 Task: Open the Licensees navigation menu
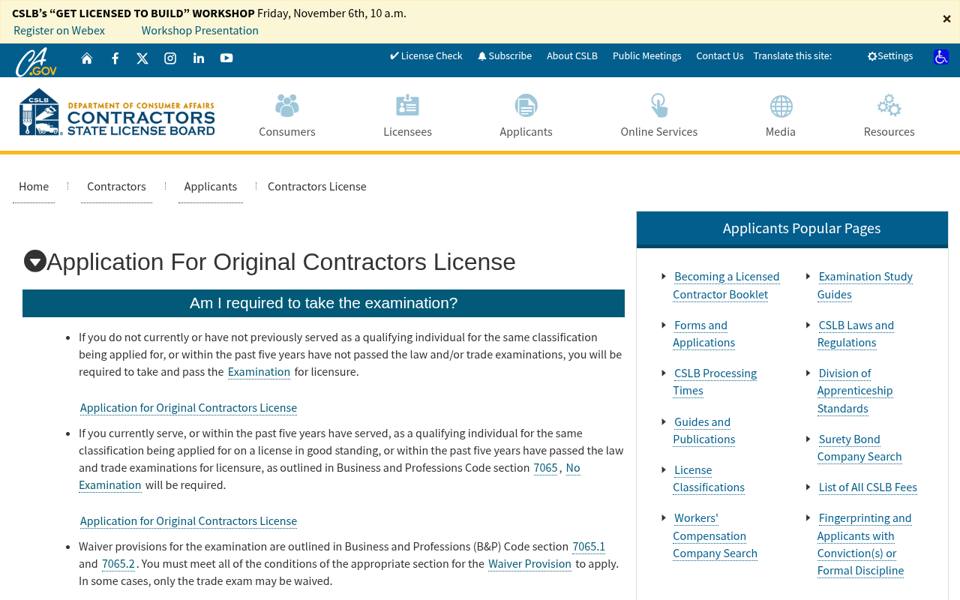pyautogui.click(x=407, y=115)
